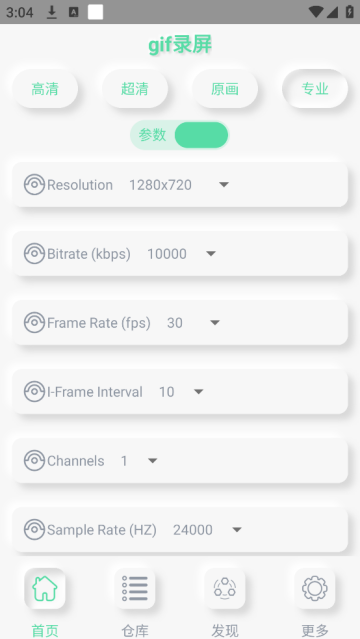Open the 仓库 list icon
Image resolution: width=360 pixels, height=639 pixels.
pos(135,588)
